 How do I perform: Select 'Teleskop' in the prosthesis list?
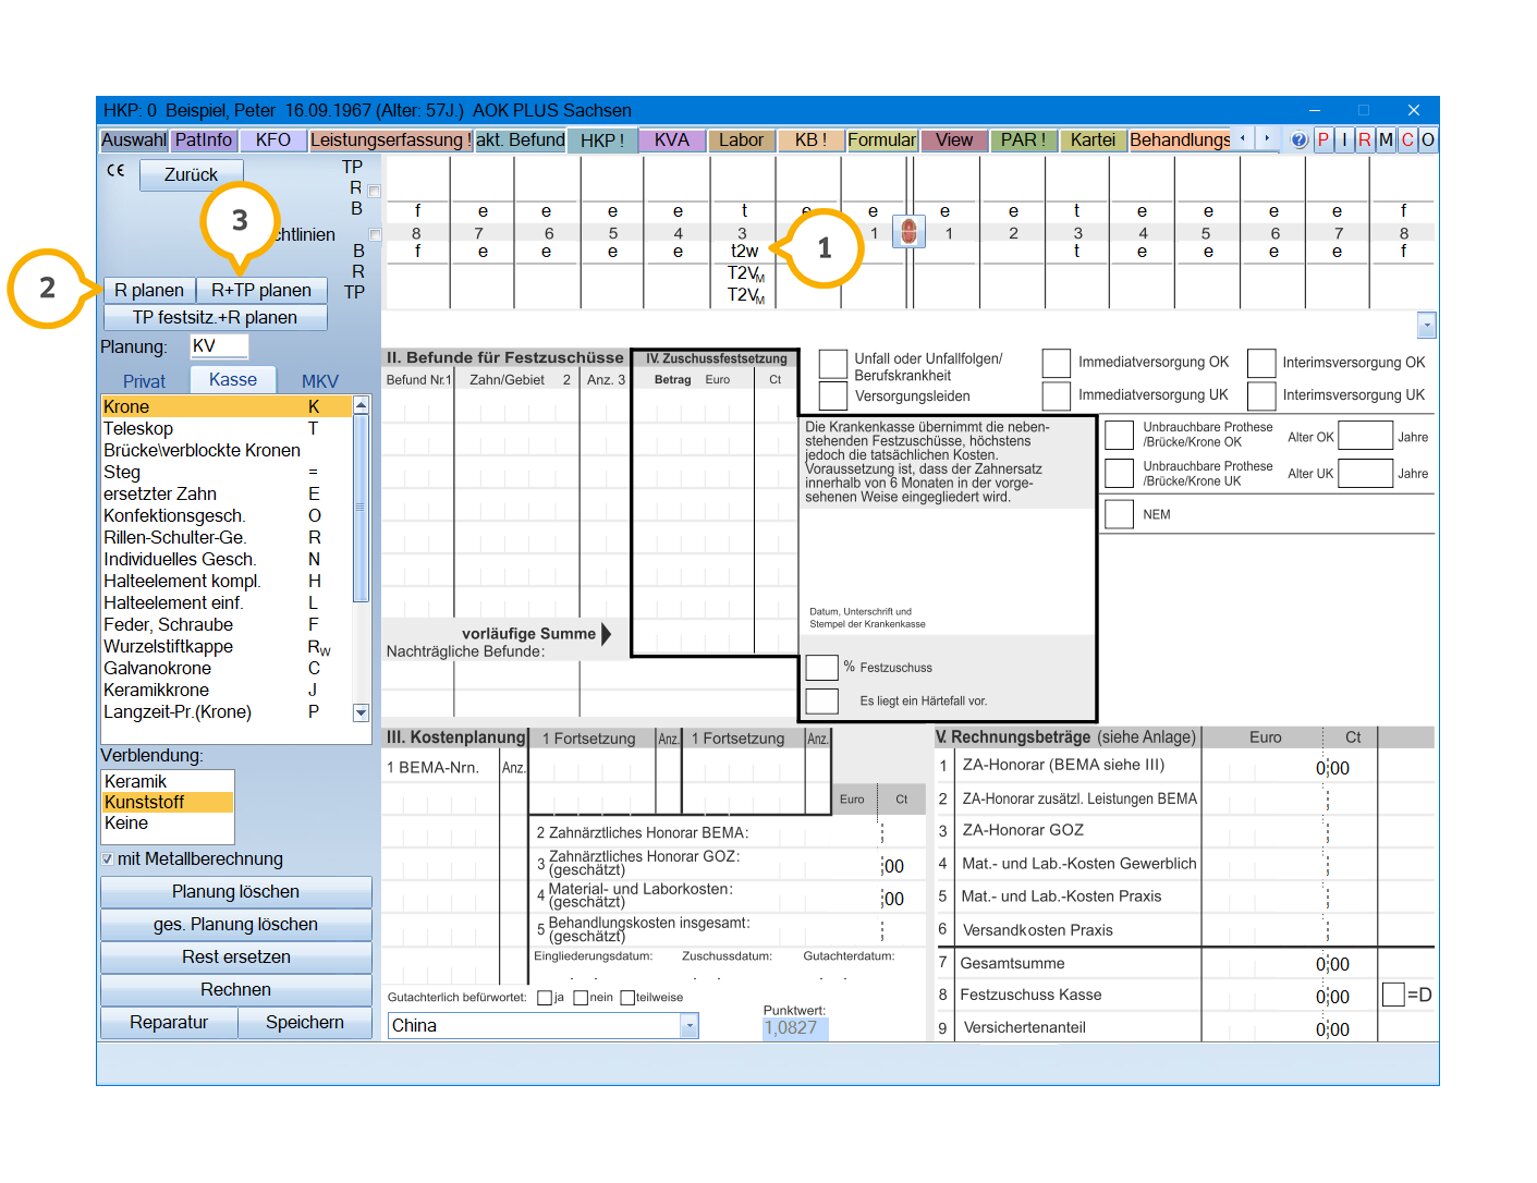pyautogui.click(x=227, y=429)
